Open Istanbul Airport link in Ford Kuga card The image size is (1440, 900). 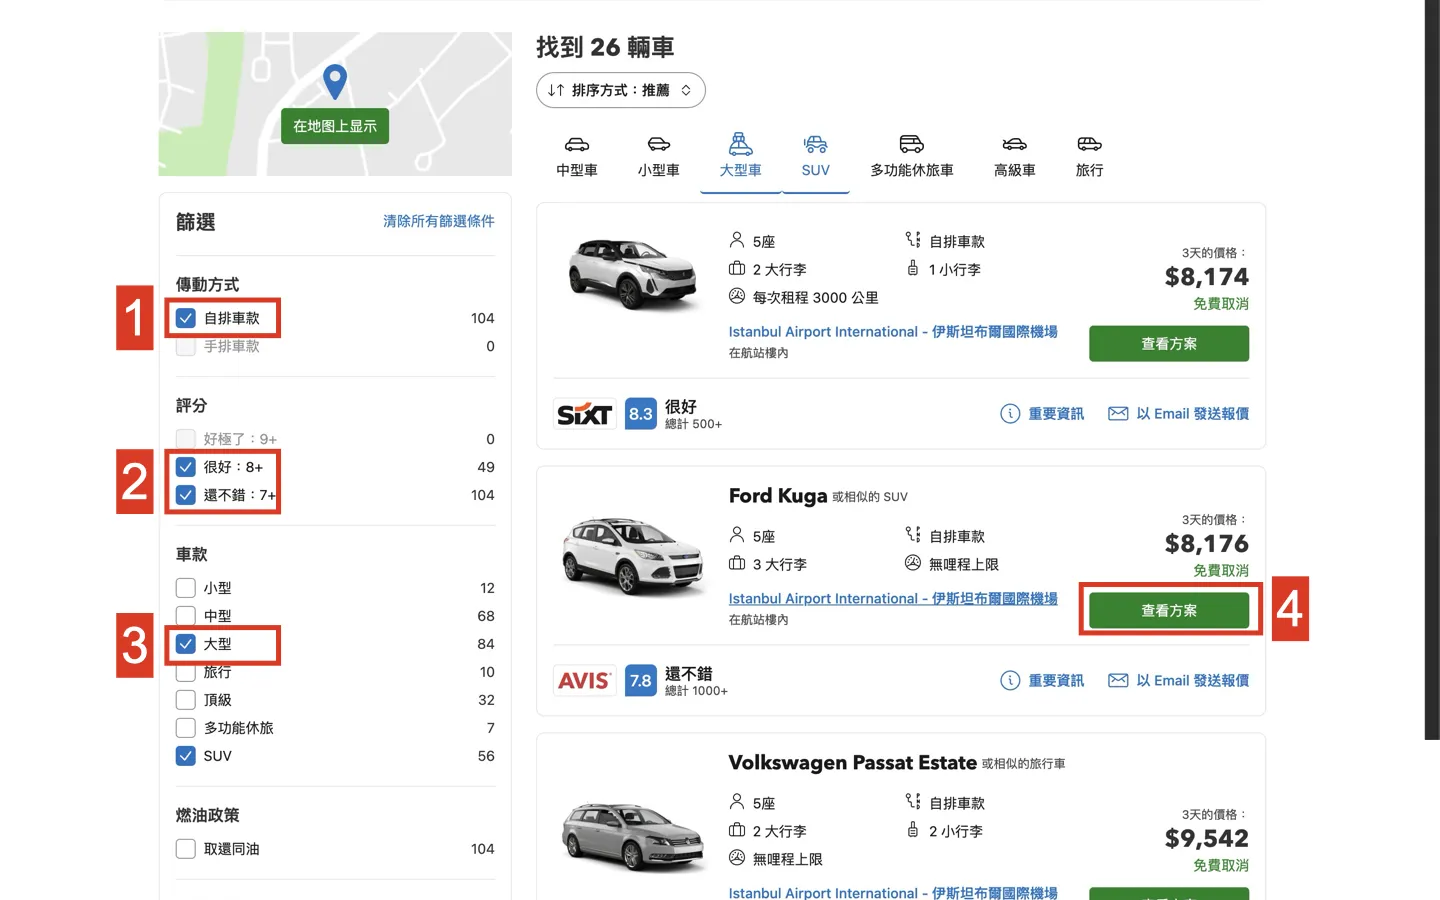[x=893, y=599]
